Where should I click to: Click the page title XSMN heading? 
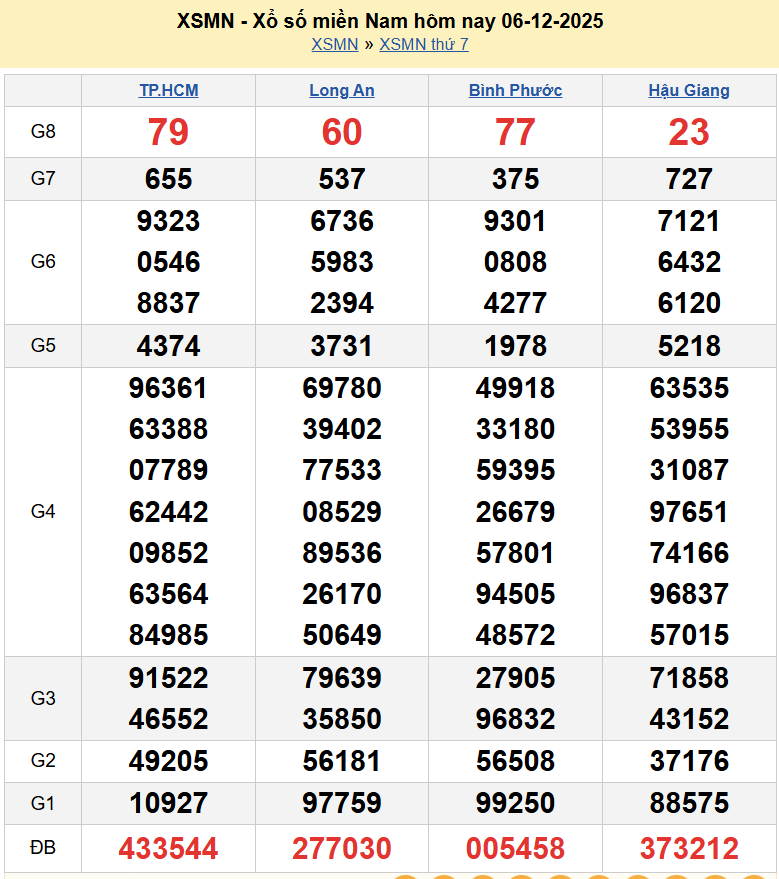click(x=389, y=21)
